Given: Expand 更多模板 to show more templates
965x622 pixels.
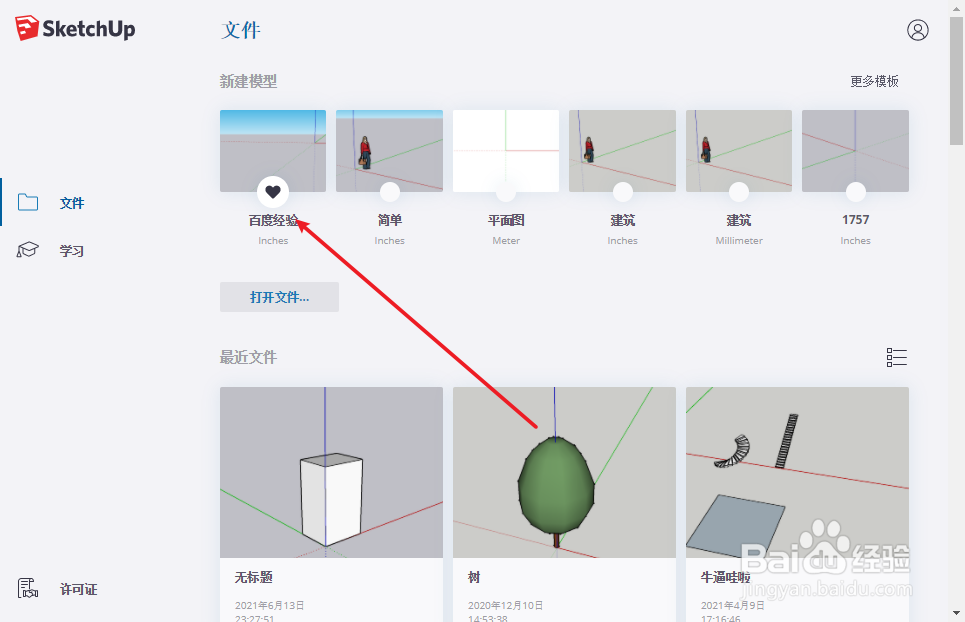Looking at the screenshot, I should [x=875, y=81].
